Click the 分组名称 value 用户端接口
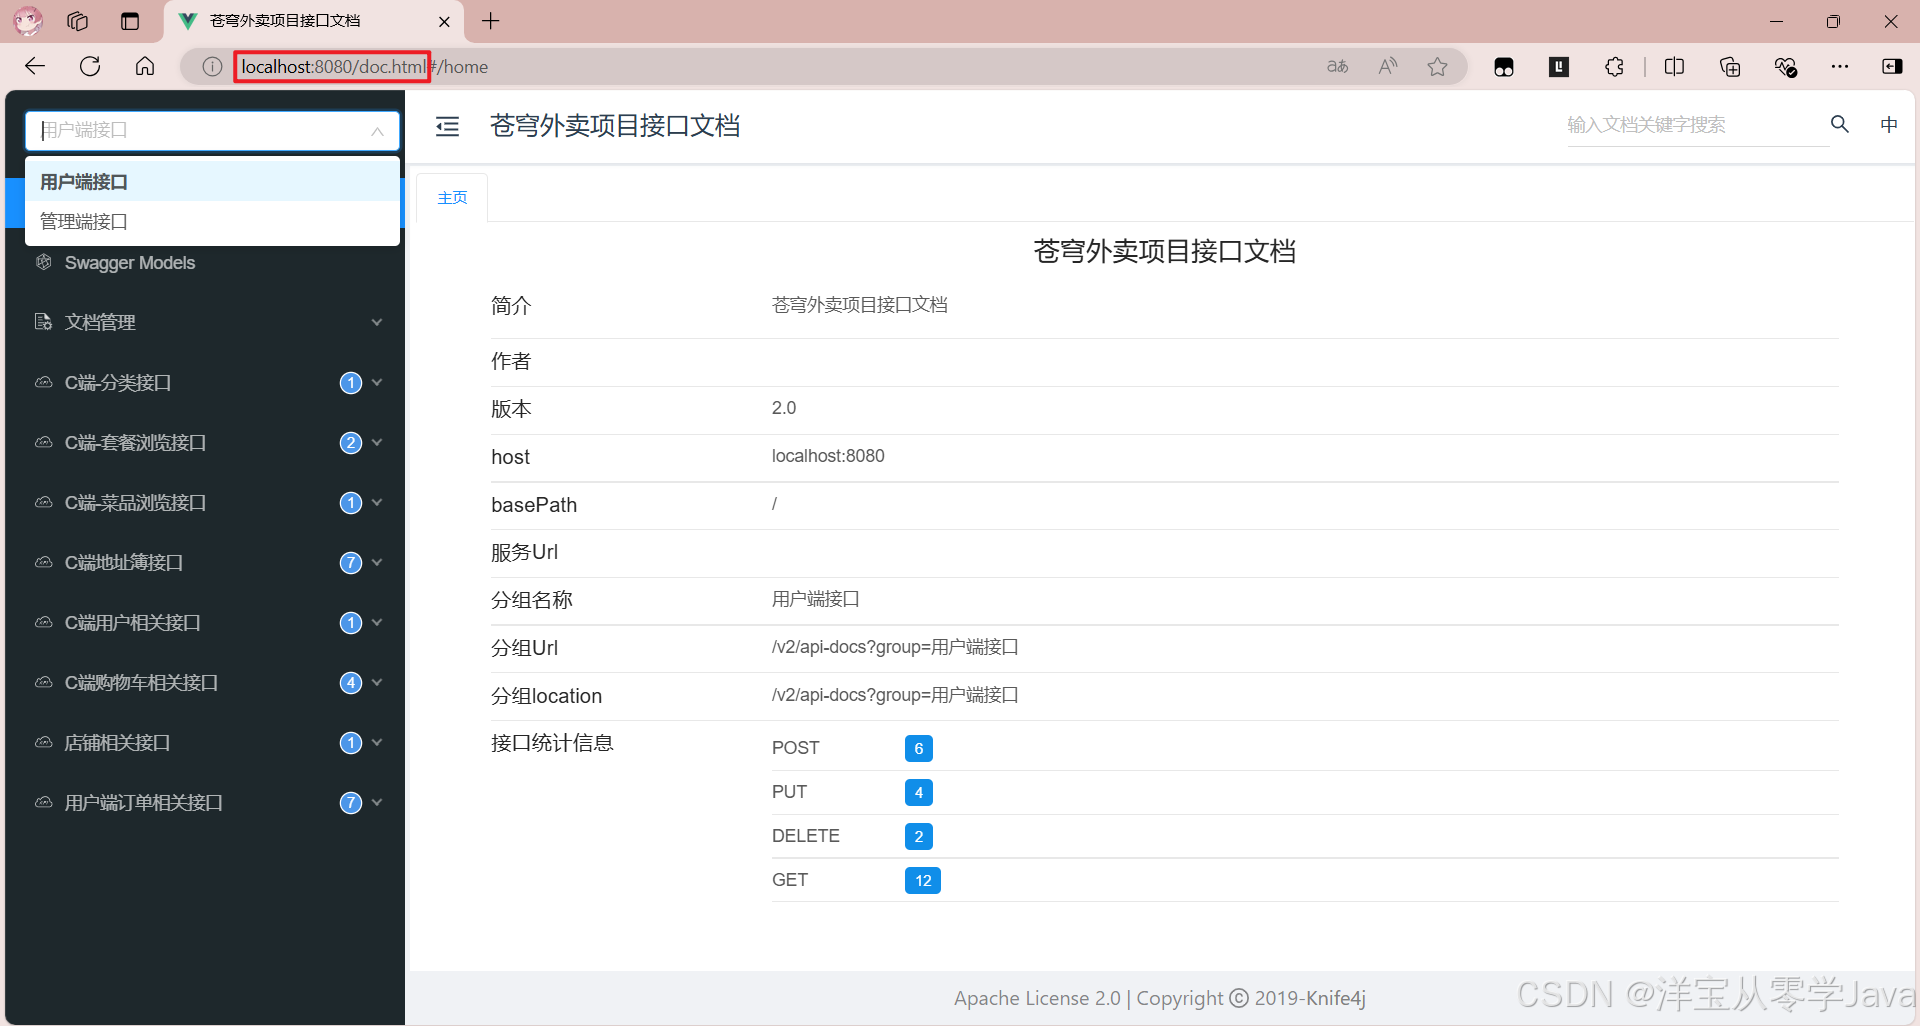 click(x=816, y=599)
